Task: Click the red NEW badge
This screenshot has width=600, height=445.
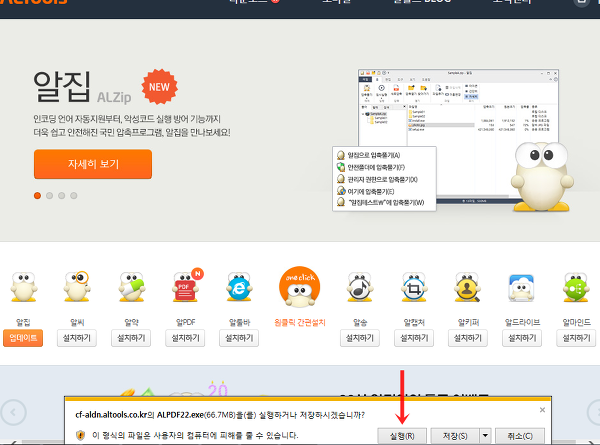Action: [160, 87]
